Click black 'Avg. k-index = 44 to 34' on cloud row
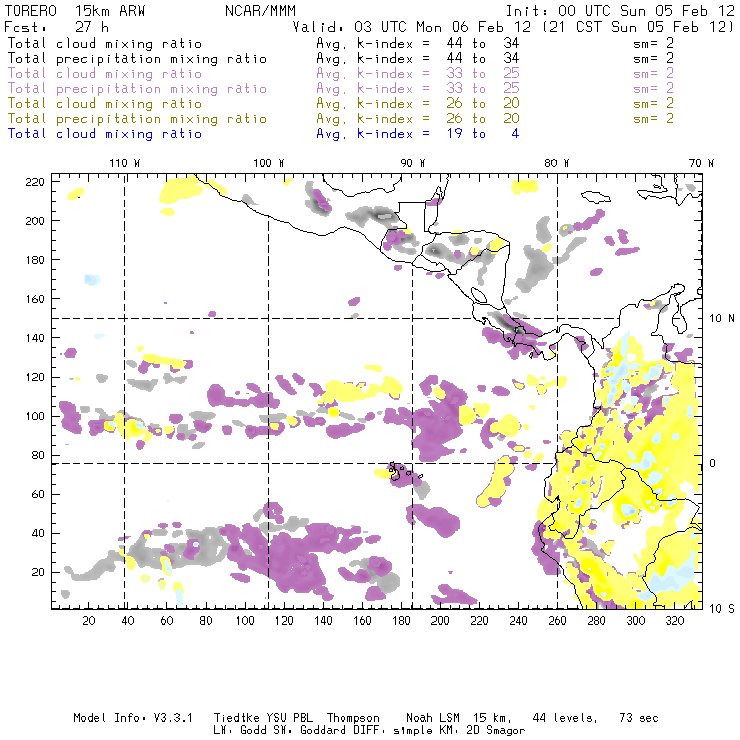The width and height of the screenshot is (740, 740). pos(418,43)
